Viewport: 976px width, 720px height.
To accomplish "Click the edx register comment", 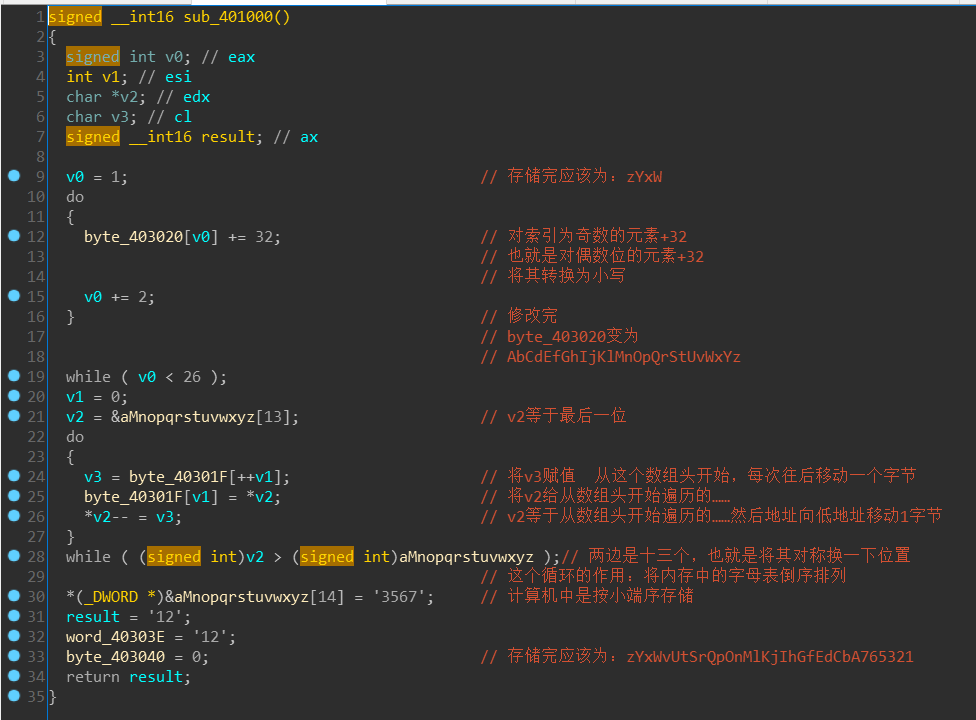I will pos(197,97).
